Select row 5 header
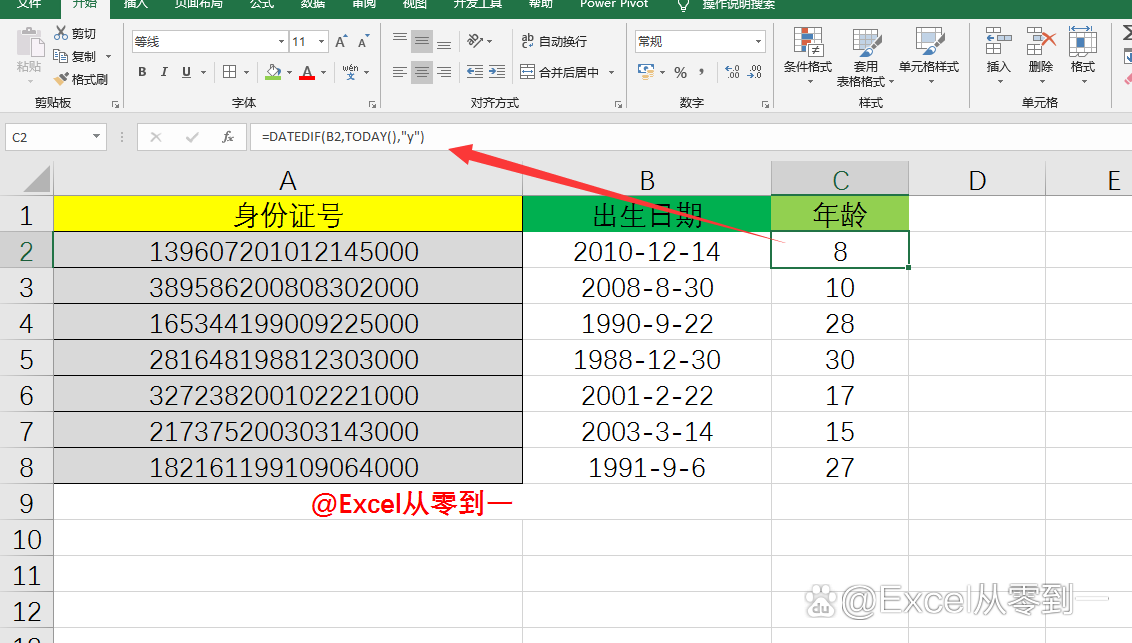Viewport: 1132px width, 643px height. (27, 359)
